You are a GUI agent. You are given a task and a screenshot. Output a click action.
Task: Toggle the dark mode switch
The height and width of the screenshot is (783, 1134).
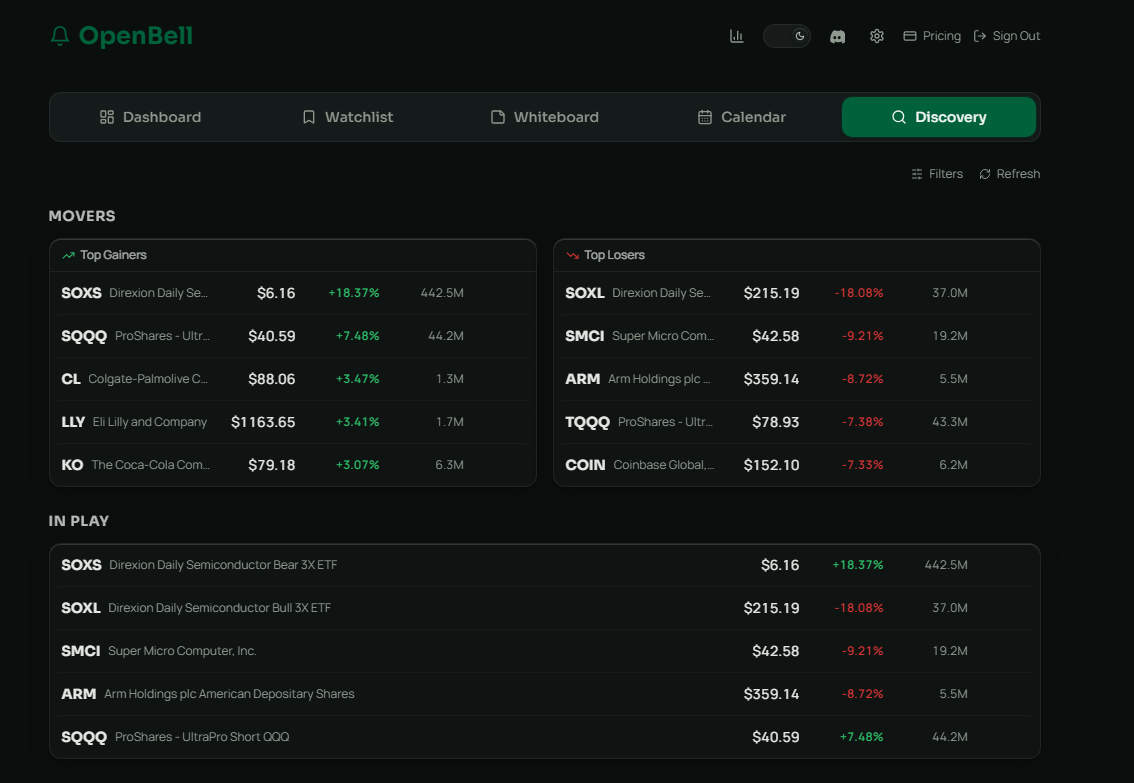click(787, 35)
